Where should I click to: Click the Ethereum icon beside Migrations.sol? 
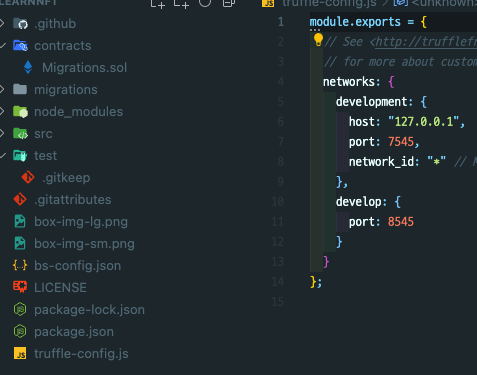click(28, 67)
